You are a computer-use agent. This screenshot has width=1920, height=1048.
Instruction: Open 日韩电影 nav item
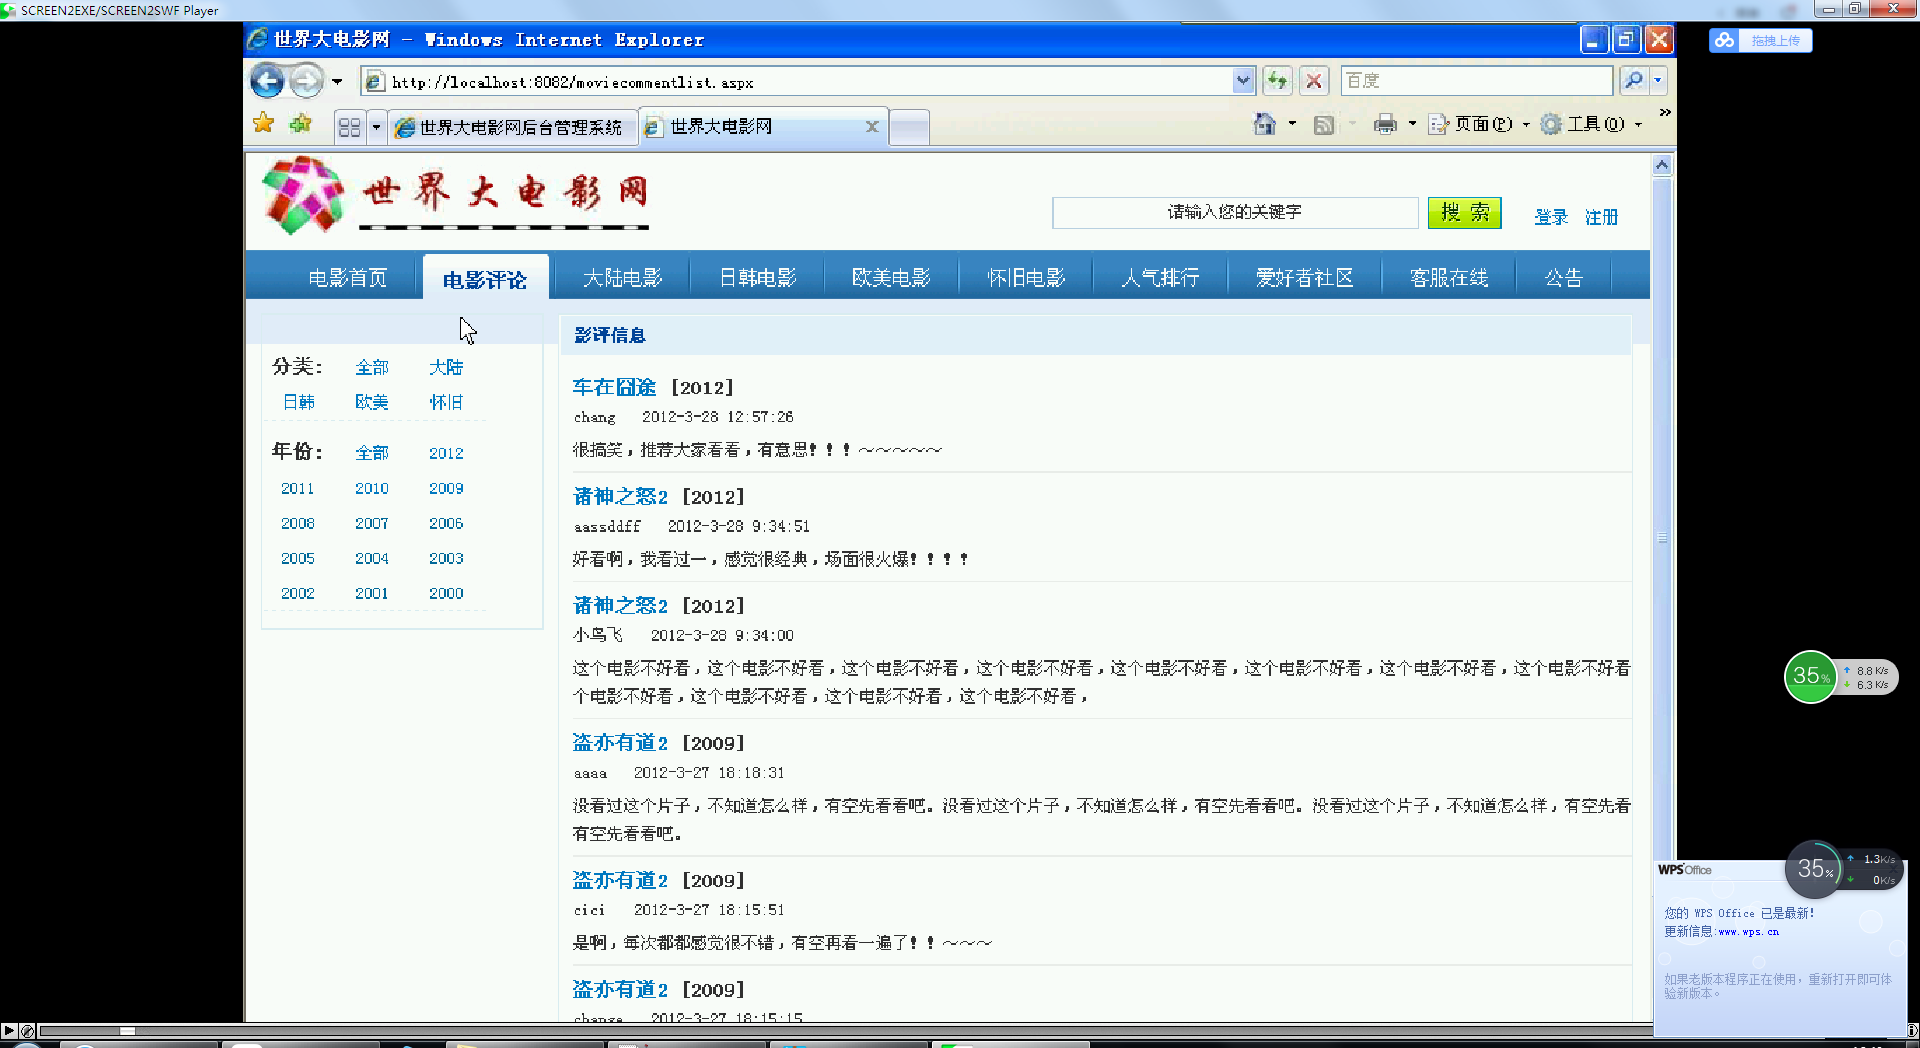[758, 277]
